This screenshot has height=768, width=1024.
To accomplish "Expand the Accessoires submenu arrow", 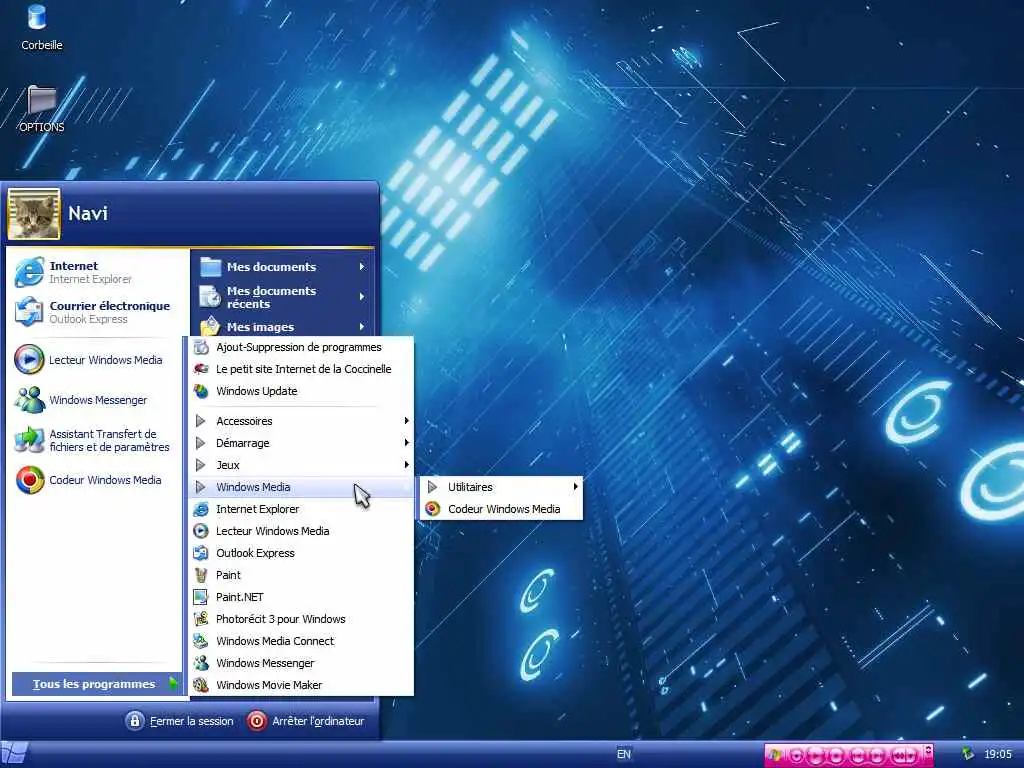I will [406, 421].
